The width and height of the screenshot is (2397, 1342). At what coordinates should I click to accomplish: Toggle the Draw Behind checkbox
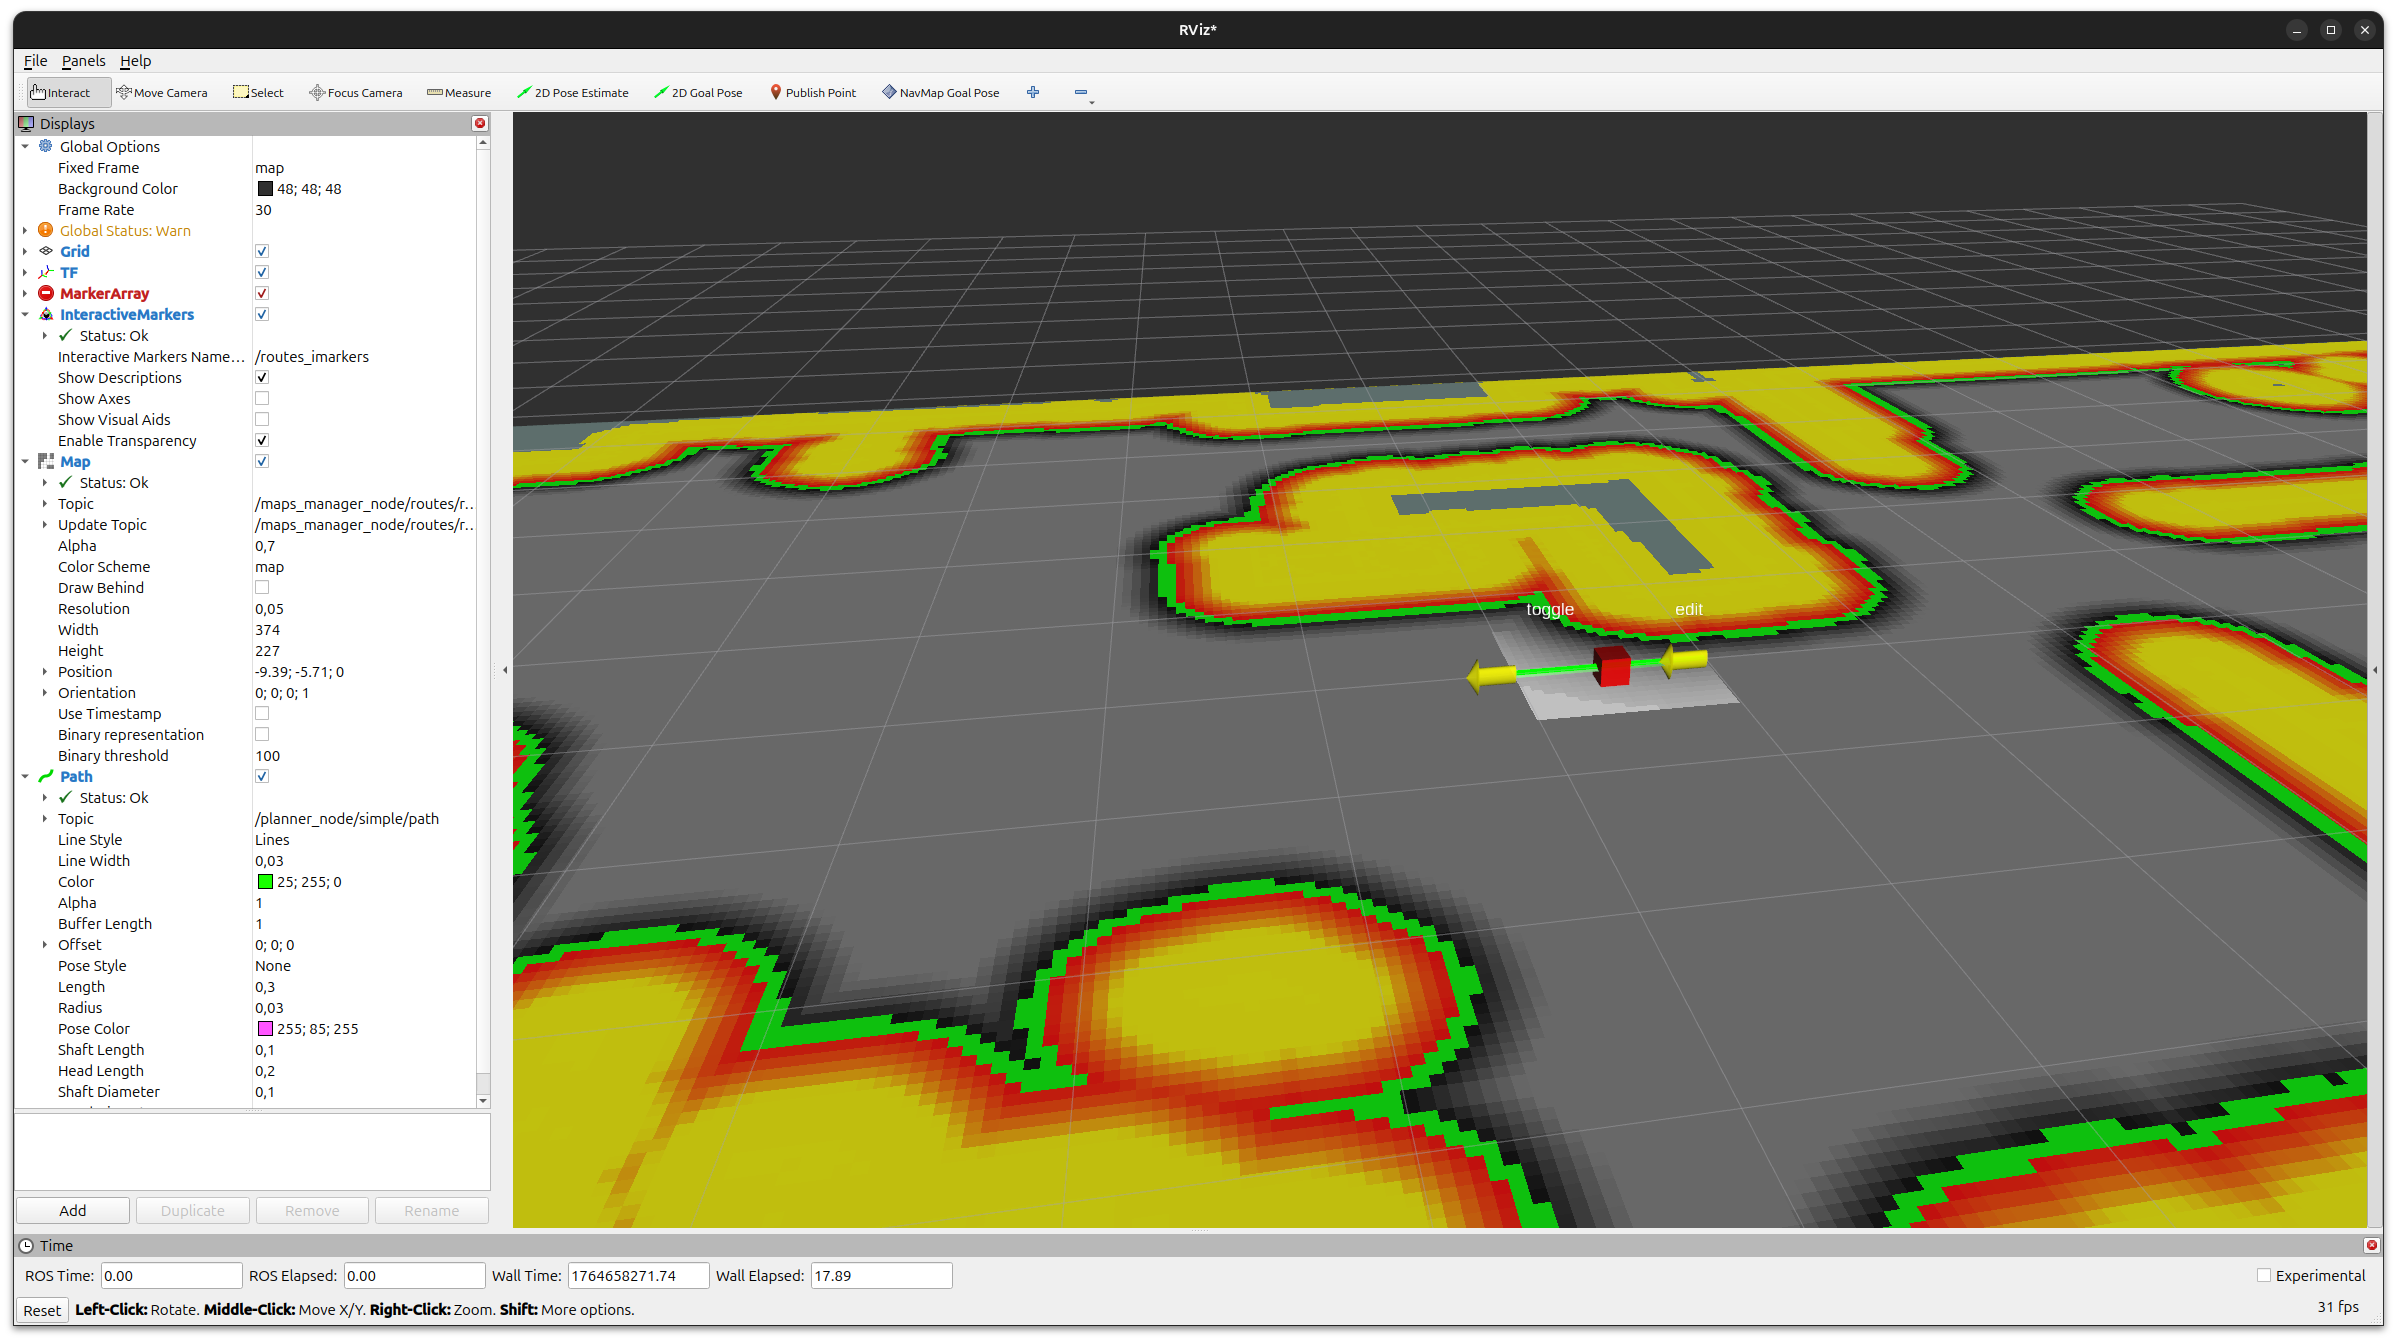coord(262,588)
